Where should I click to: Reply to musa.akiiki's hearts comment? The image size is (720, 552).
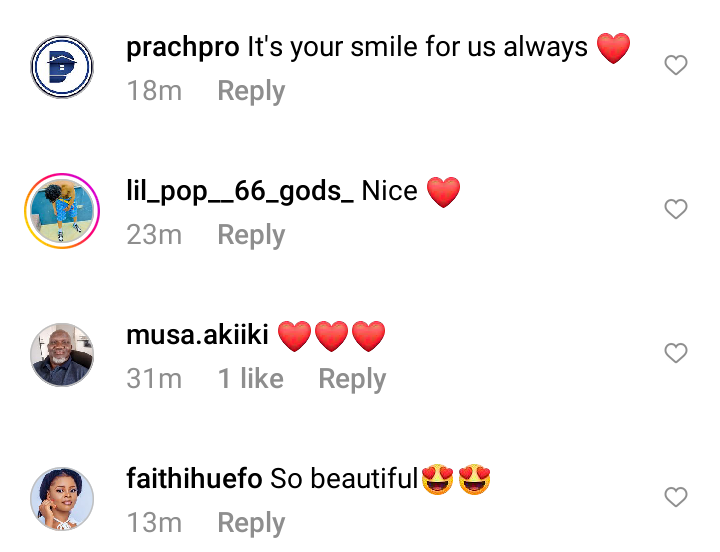click(x=352, y=379)
